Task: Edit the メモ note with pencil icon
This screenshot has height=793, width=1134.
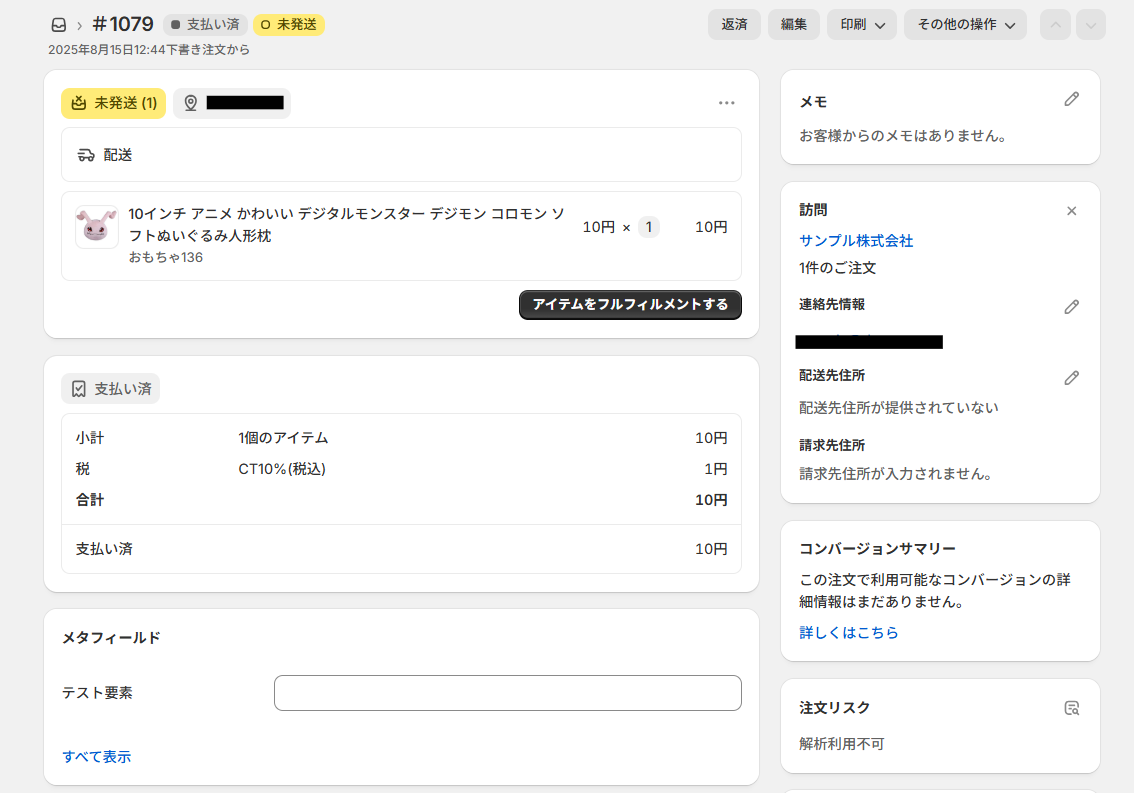Action: coord(1071,99)
